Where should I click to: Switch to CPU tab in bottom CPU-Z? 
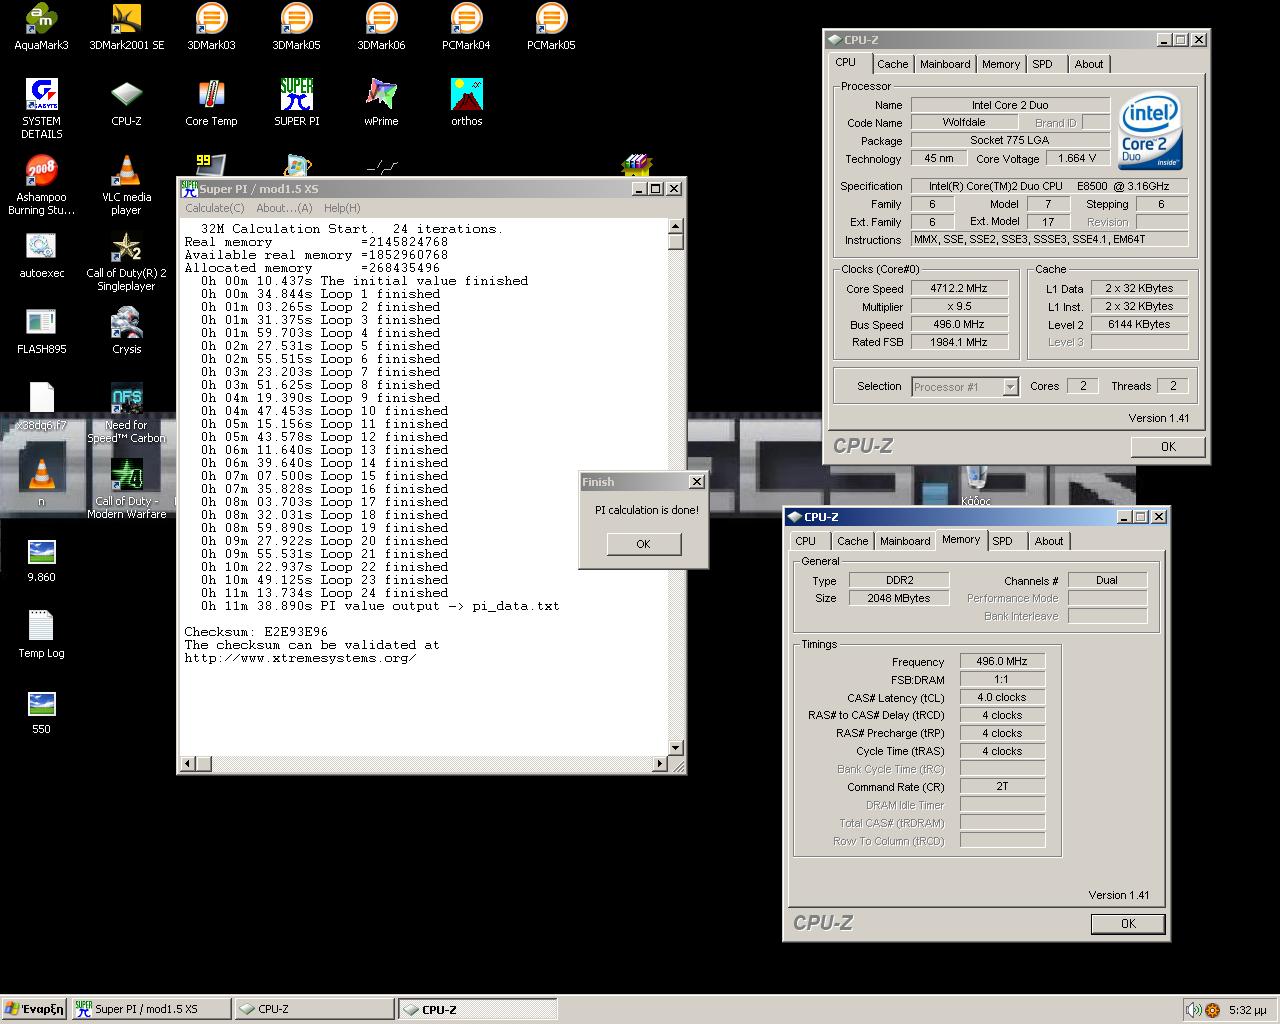[x=806, y=541]
